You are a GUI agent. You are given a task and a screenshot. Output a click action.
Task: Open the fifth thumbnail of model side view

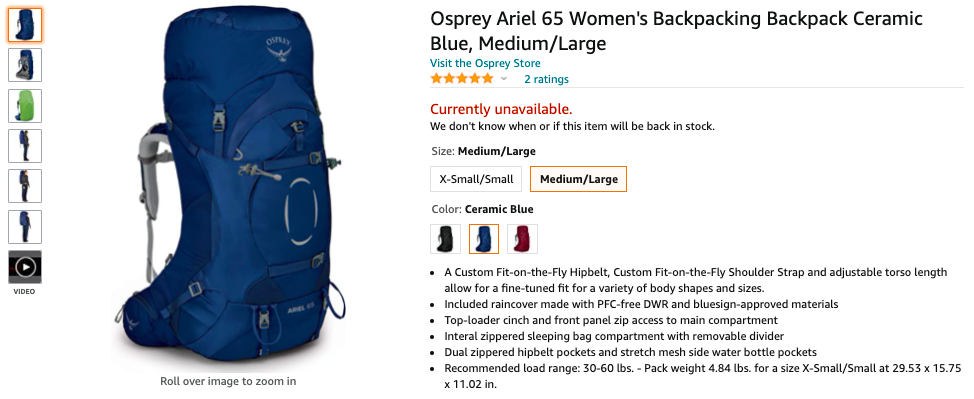point(25,186)
